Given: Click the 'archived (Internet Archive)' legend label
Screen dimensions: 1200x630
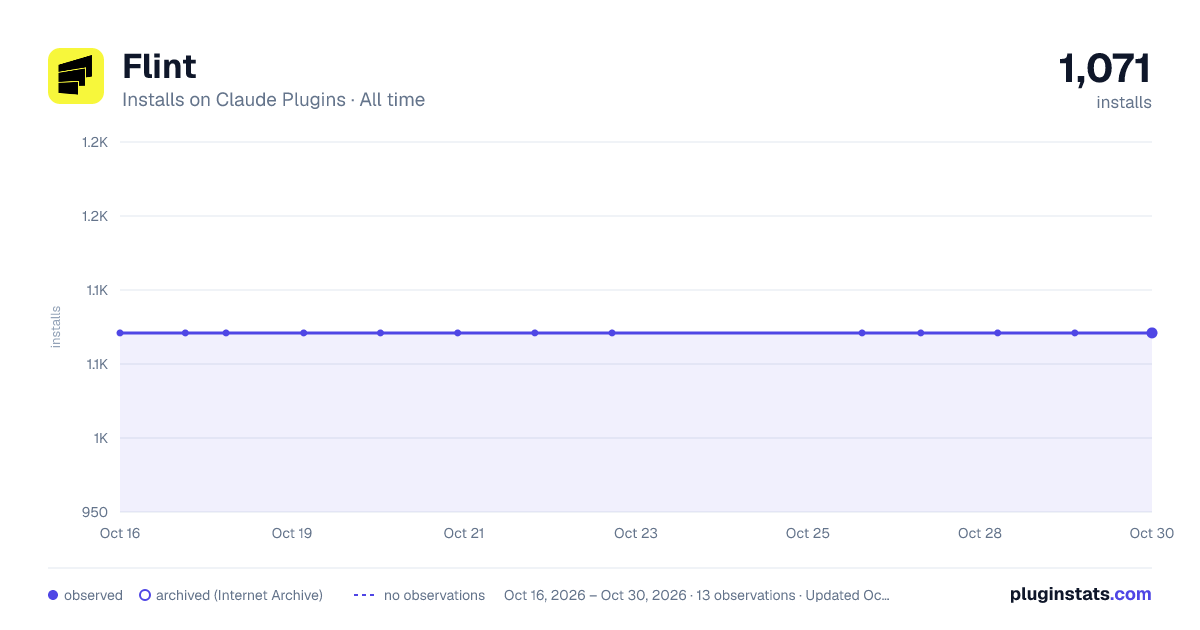Looking at the screenshot, I should pos(239,595).
